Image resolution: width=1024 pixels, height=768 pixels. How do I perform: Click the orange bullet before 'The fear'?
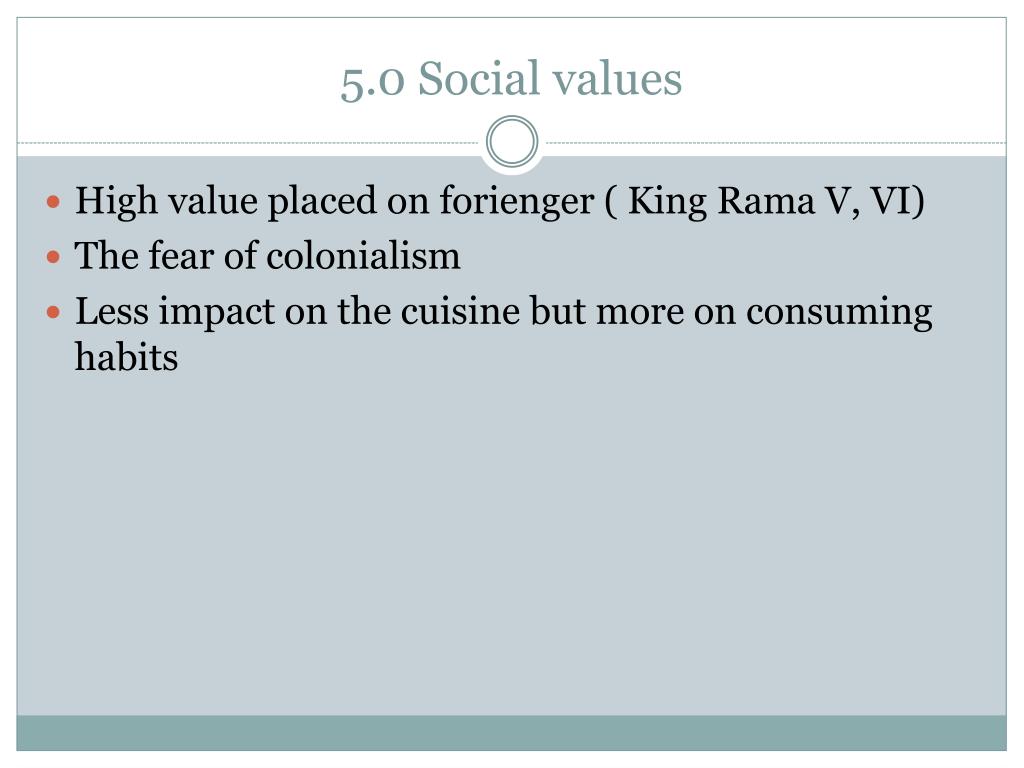(x=54, y=257)
